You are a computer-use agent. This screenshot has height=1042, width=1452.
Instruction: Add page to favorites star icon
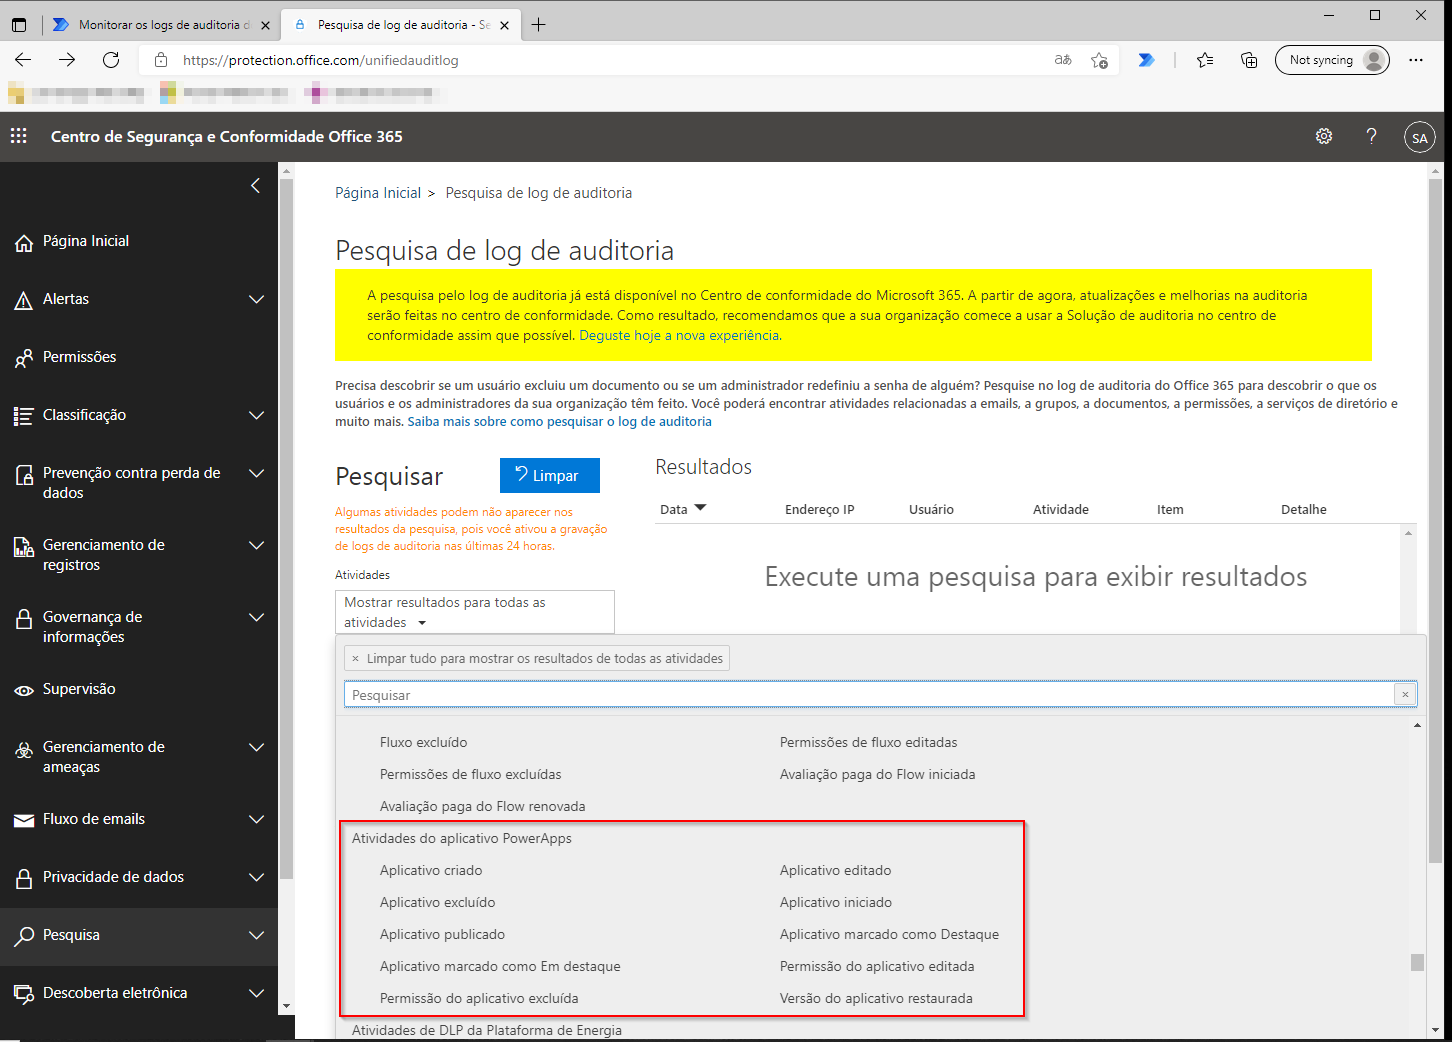1099,60
